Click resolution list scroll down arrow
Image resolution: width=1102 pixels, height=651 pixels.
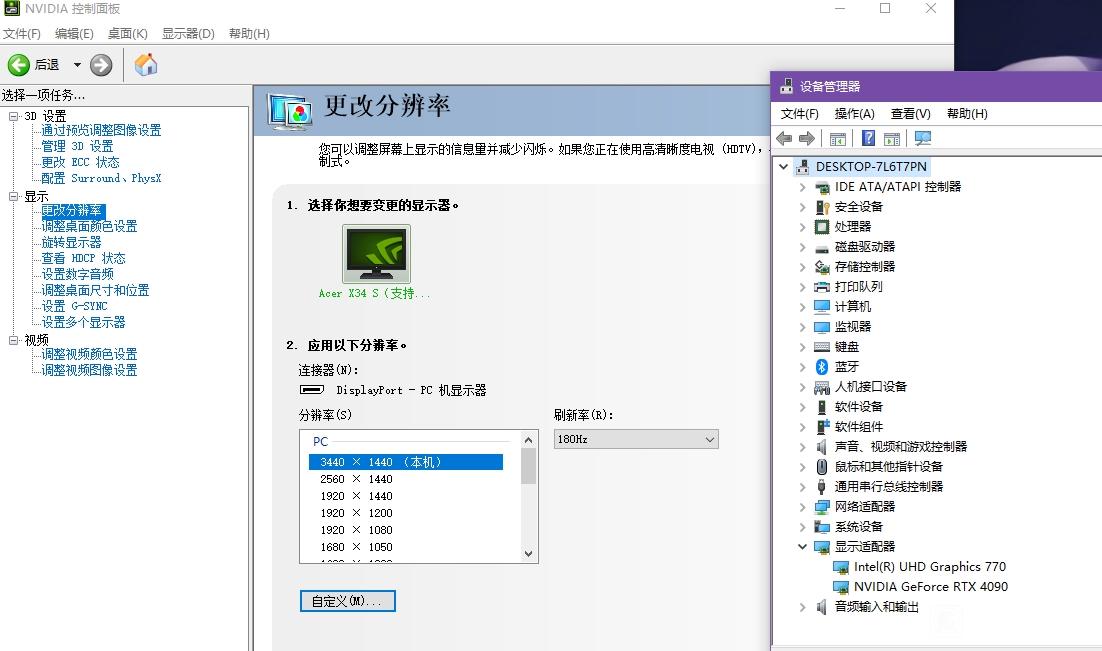point(529,554)
